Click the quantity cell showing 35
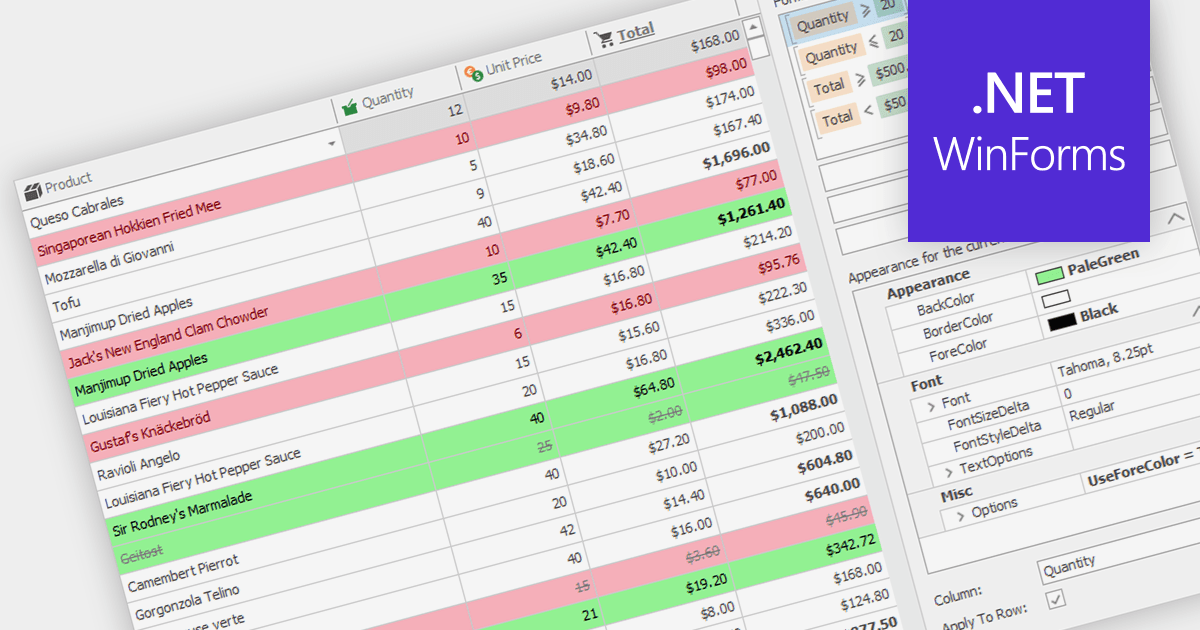Viewport: 1200px width, 630px height. coord(498,280)
